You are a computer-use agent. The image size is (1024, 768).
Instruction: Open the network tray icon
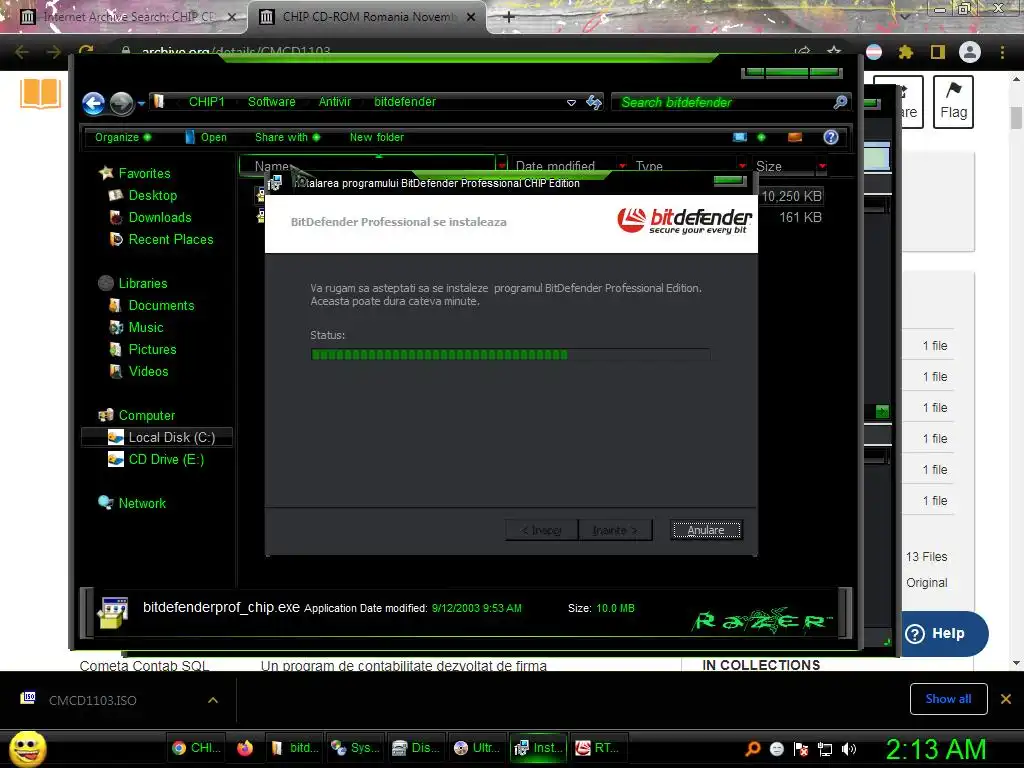(825, 749)
